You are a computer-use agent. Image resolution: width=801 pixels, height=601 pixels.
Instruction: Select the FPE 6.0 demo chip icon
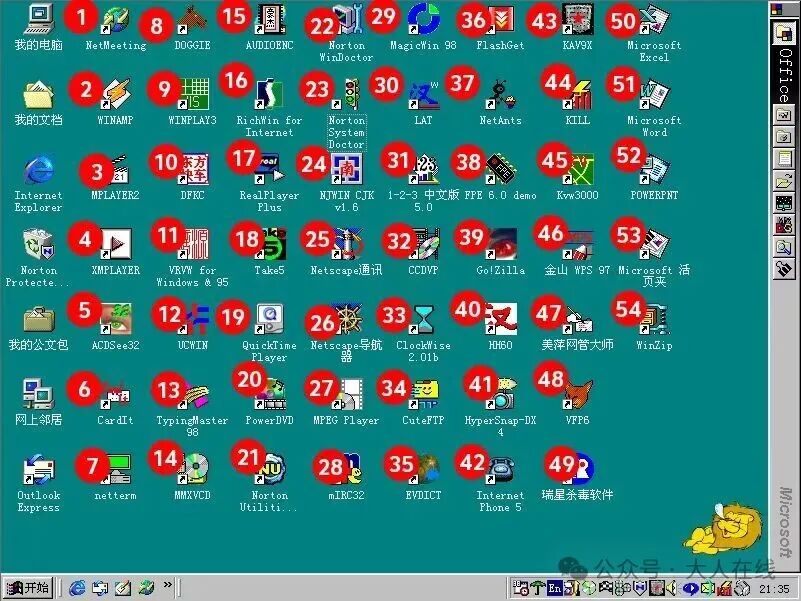tap(501, 170)
